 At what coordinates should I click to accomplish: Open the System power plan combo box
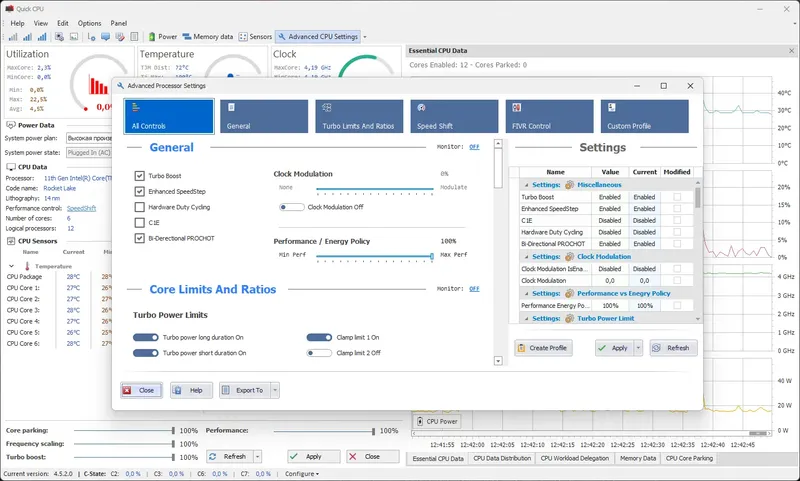click(89, 138)
